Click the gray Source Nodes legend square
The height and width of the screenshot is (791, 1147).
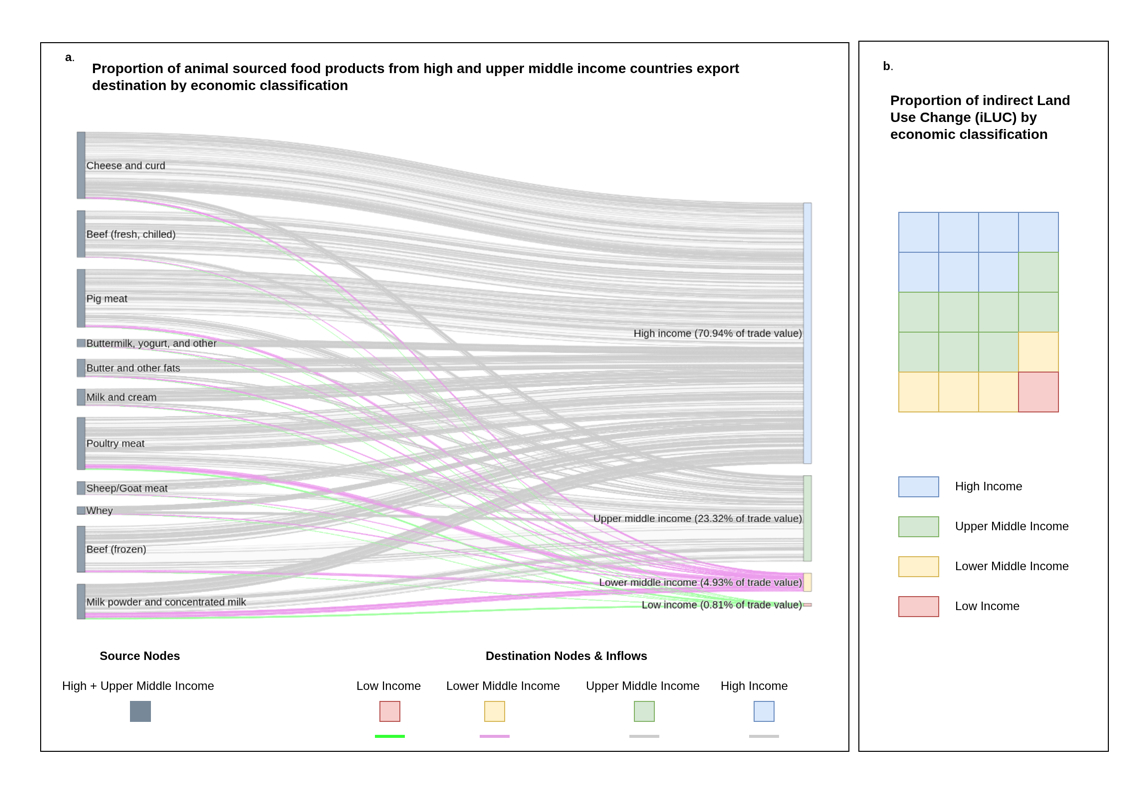[x=140, y=711]
